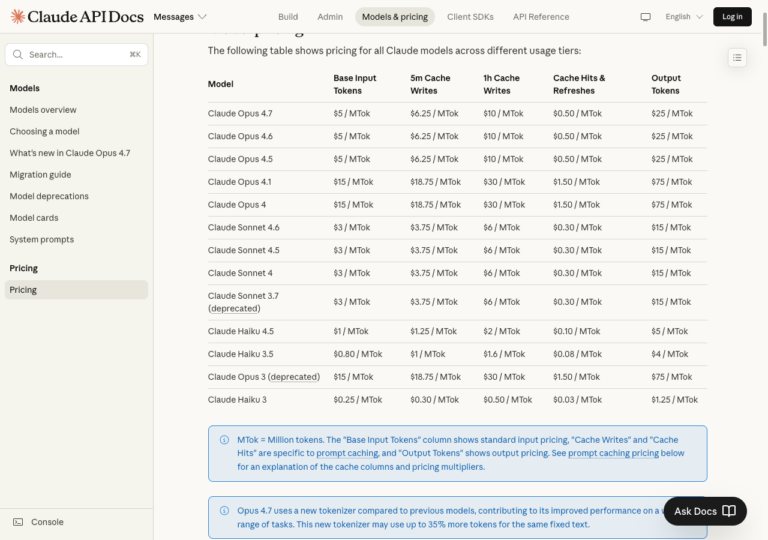
Task: Click the Claude Opus 4.1 model cell
Action: 240,182
